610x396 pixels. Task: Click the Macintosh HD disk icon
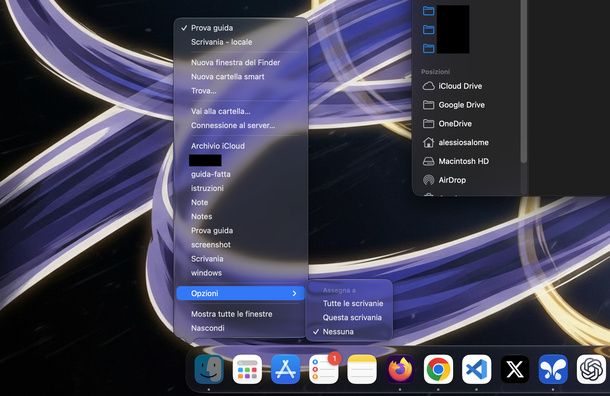[428, 161]
